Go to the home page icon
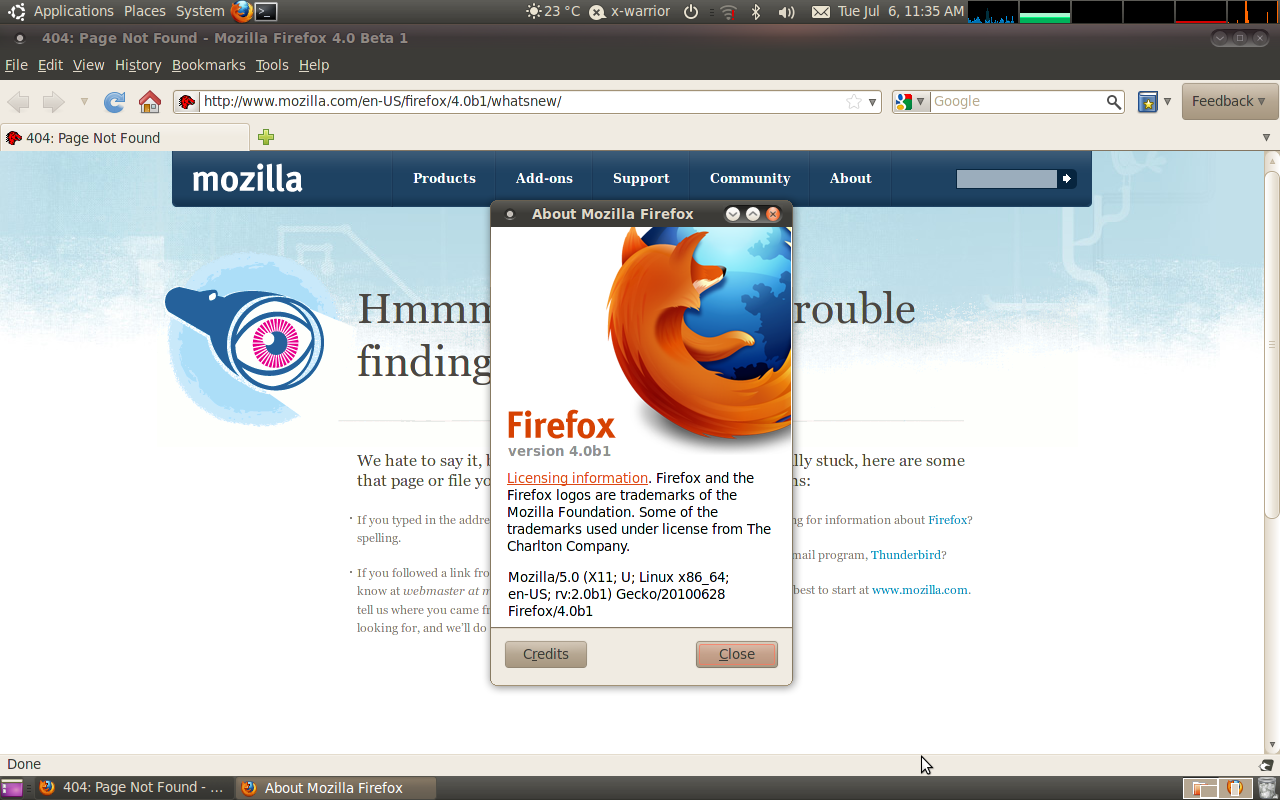The height and width of the screenshot is (800, 1280). (150, 101)
